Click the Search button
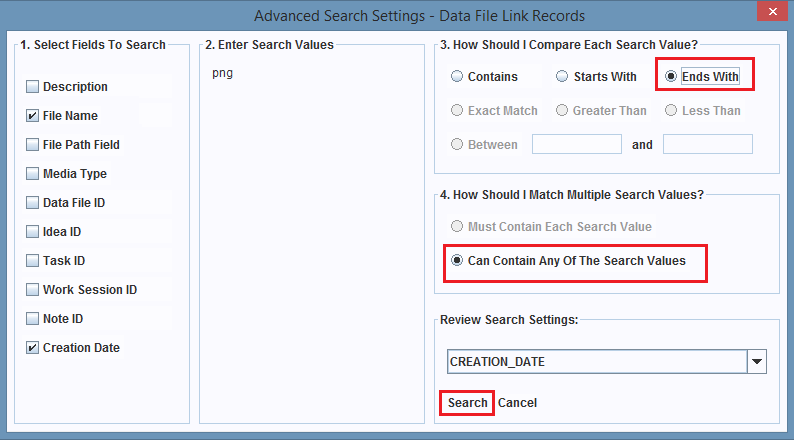 [x=467, y=403]
